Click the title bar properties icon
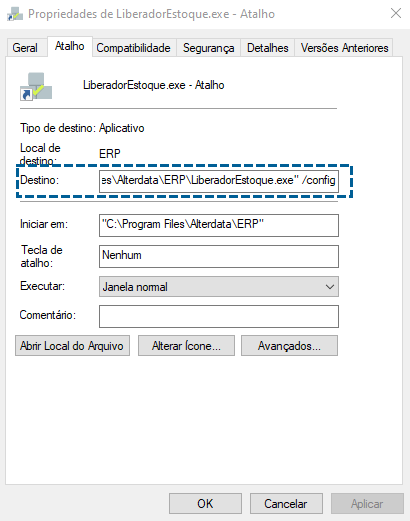410x521 pixels. [15, 14]
